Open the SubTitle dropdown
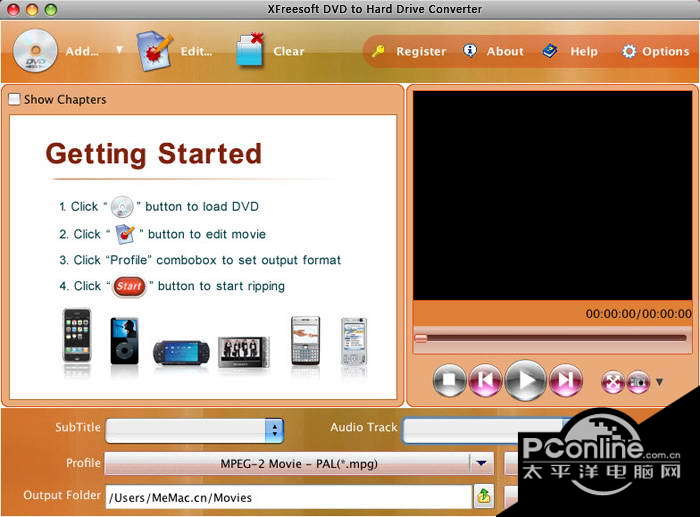The height and width of the screenshot is (517, 700). [195, 431]
